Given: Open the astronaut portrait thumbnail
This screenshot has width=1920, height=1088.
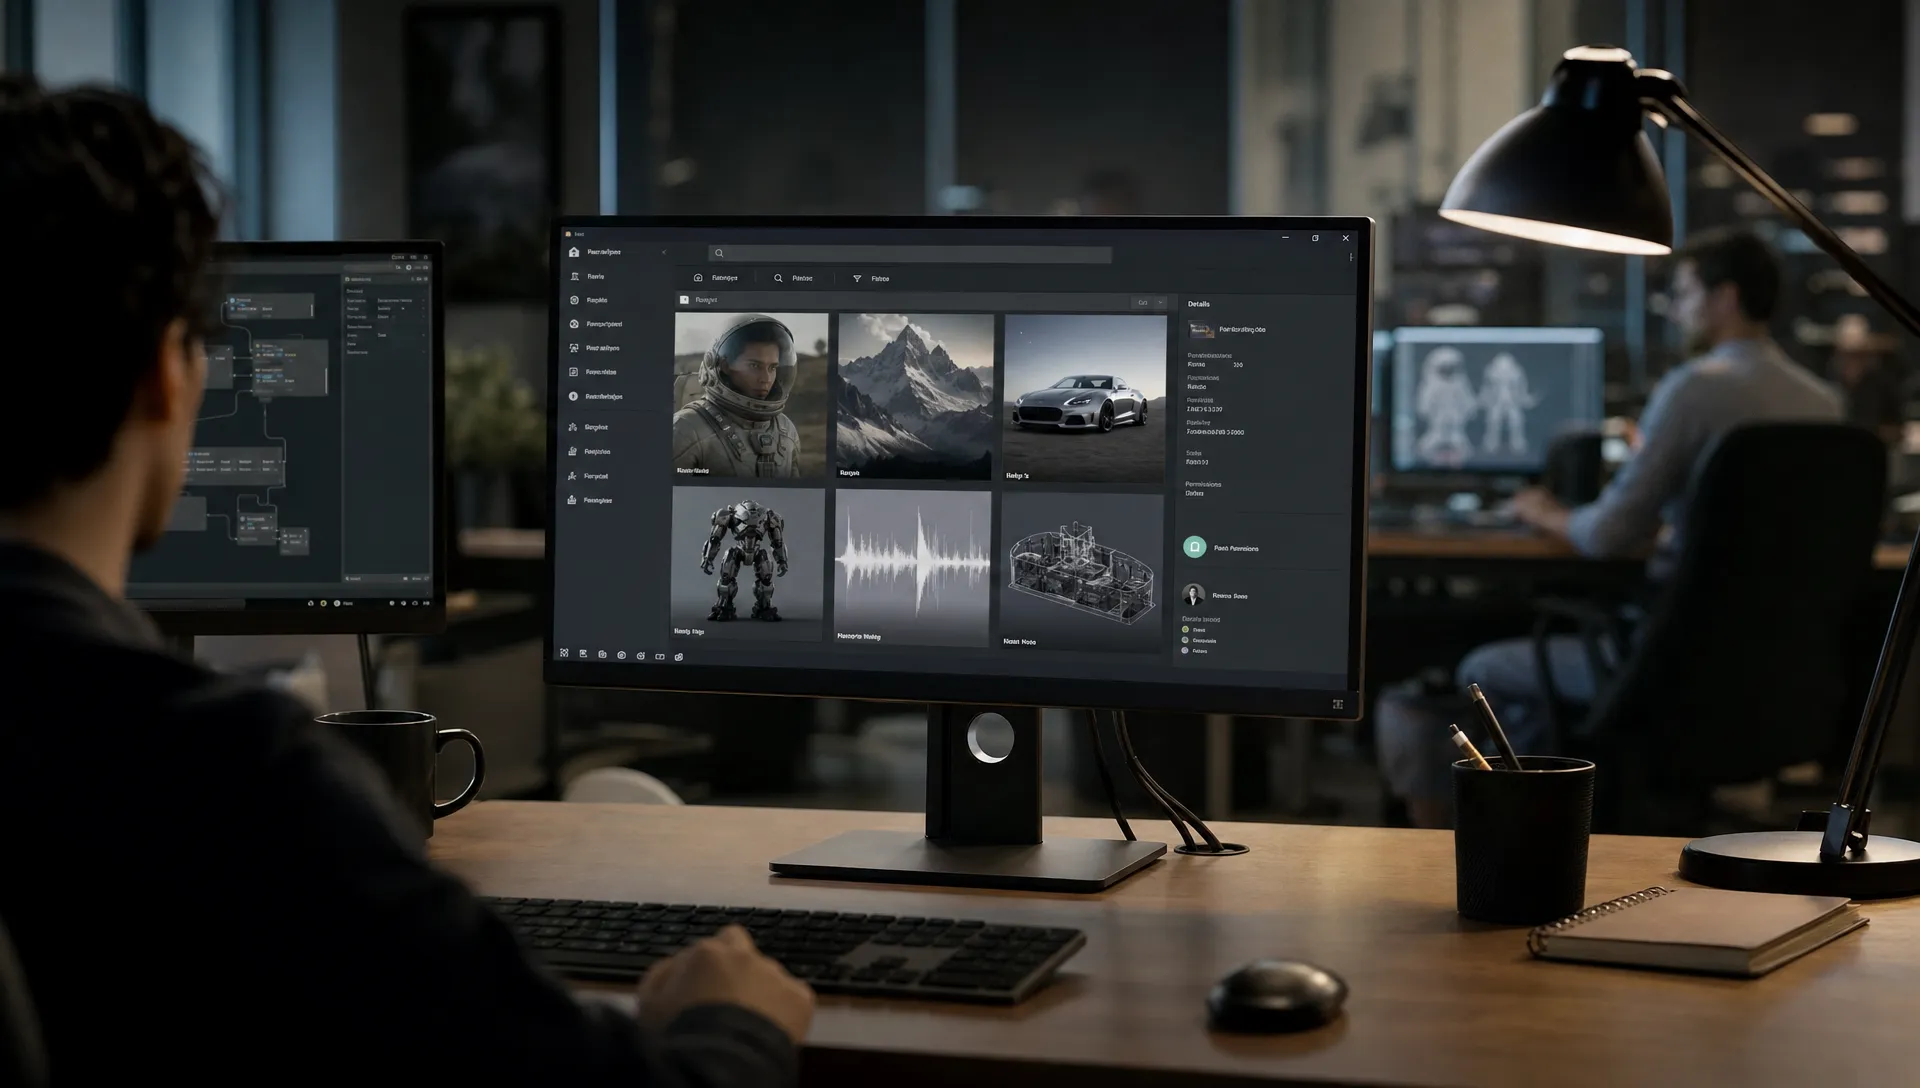Looking at the screenshot, I should (x=751, y=395).
